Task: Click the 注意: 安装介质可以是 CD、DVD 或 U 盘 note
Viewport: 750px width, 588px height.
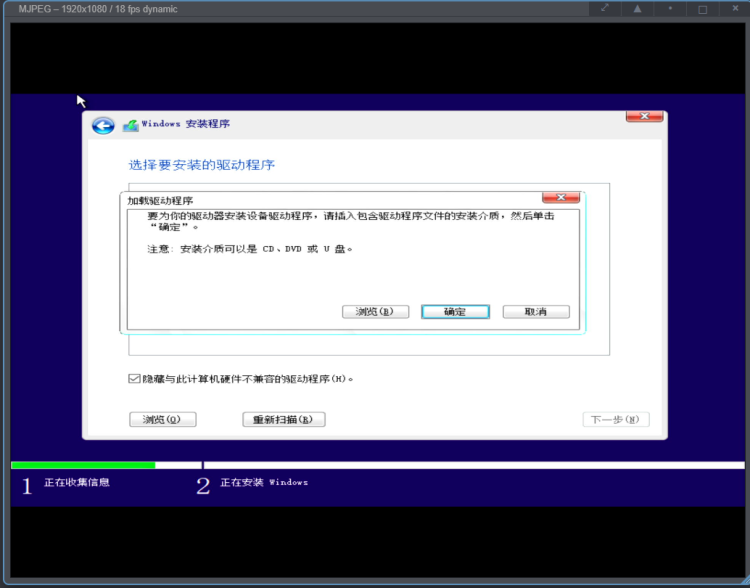Action: pyautogui.click(x=250, y=249)
